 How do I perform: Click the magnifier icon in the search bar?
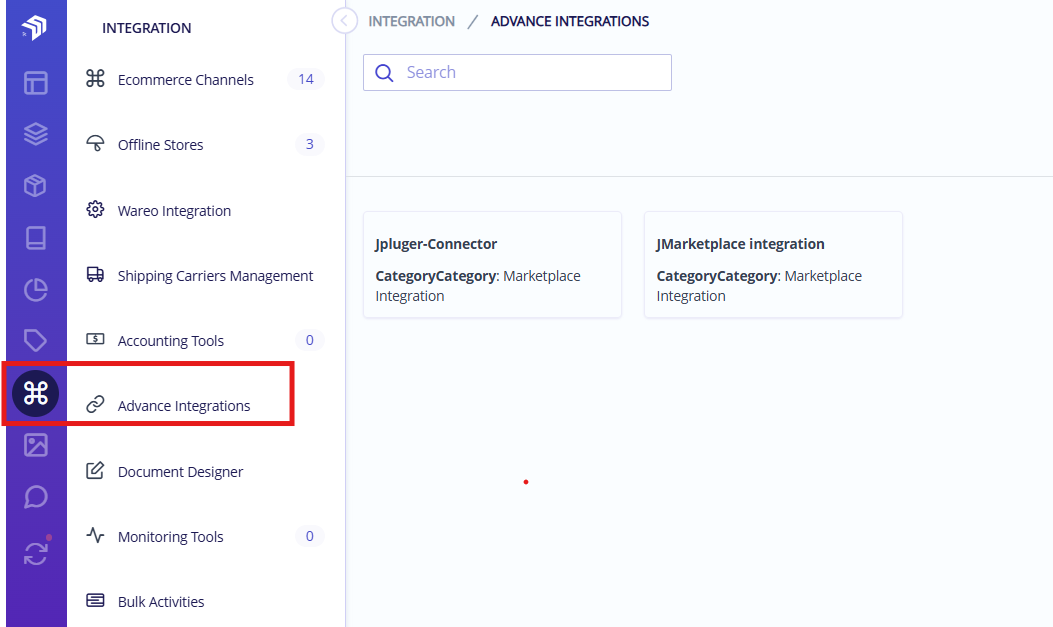click(x=385, y=72)
